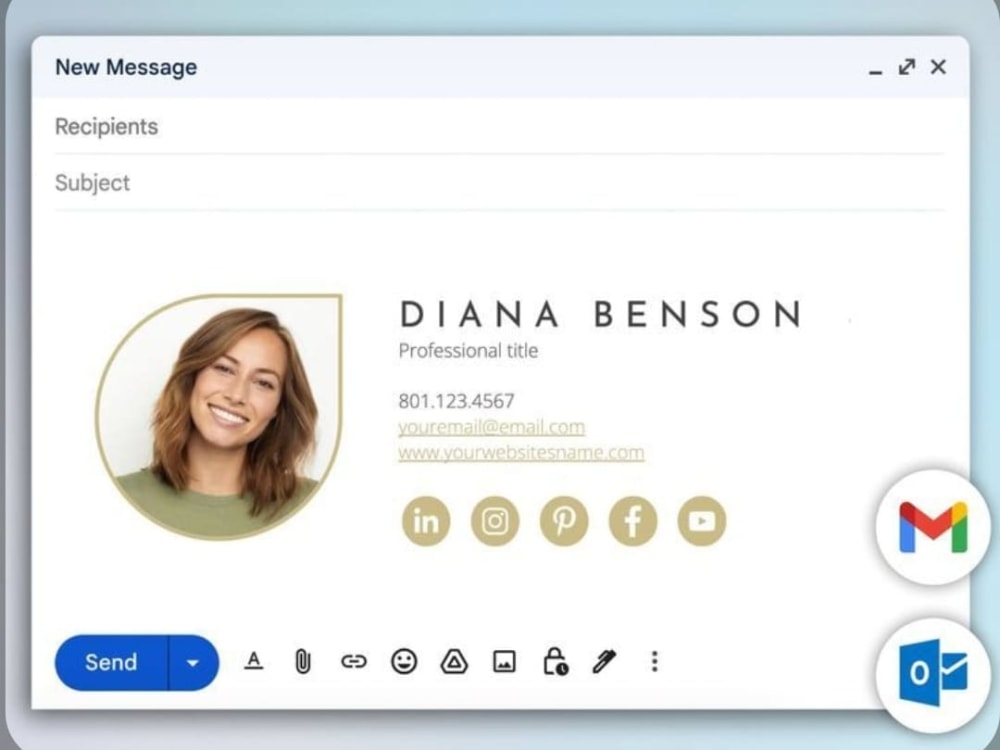Click Diana Benson's profile photo

(219, 416)
